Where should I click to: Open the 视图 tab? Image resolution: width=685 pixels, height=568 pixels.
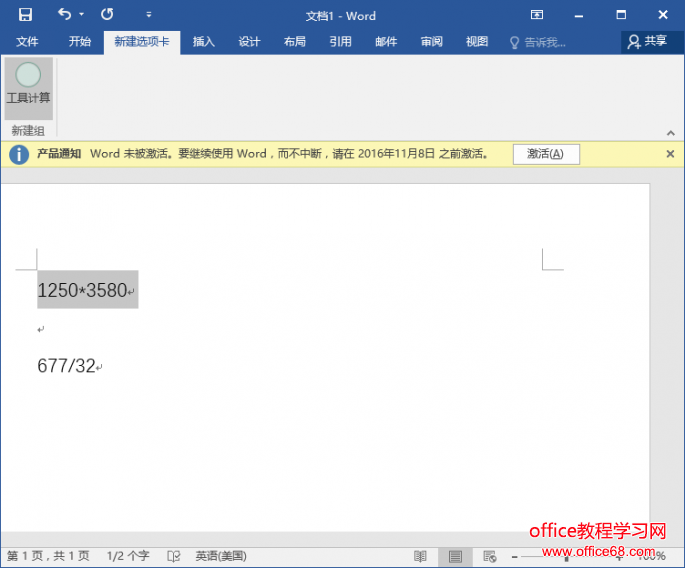pos(477,42)
